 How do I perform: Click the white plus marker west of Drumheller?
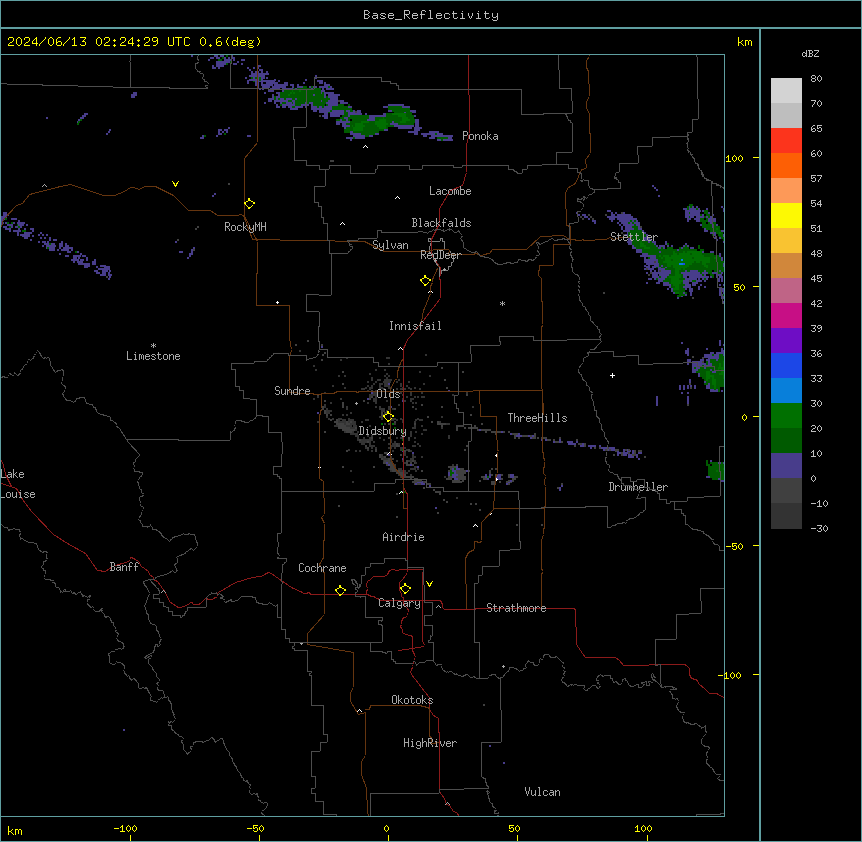point(612,375)
